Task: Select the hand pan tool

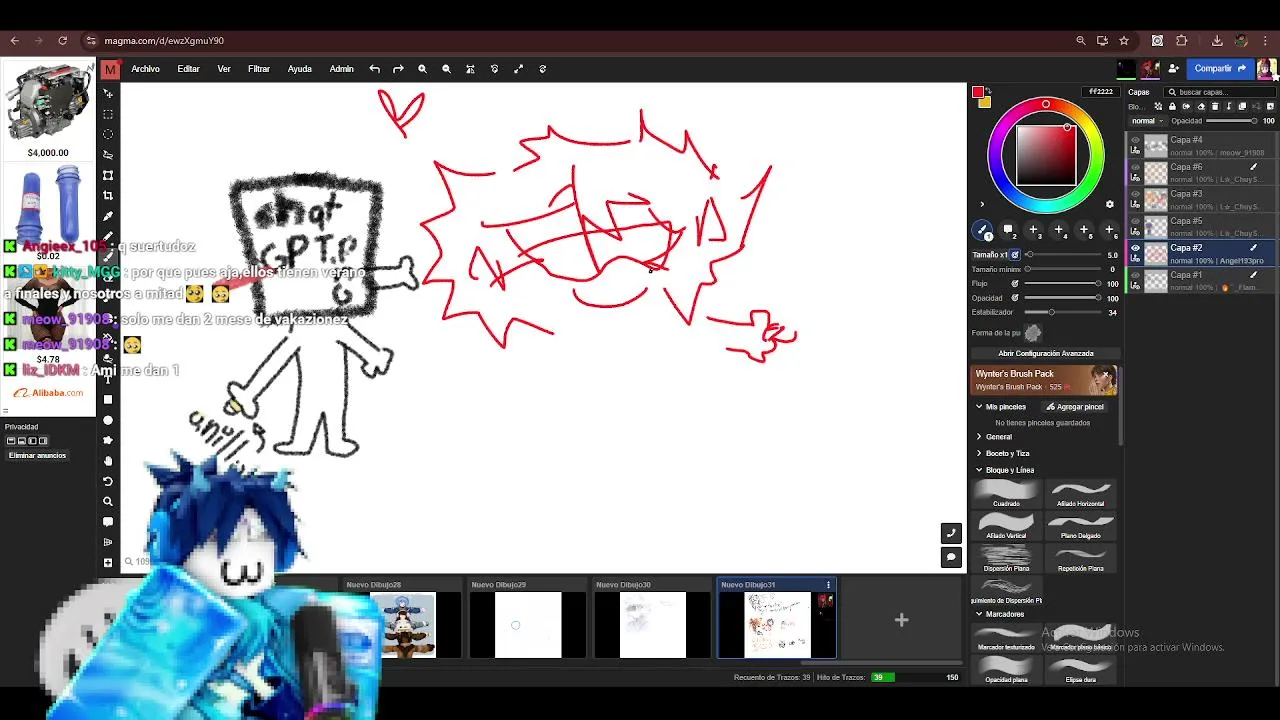Action: coord(108,461)
